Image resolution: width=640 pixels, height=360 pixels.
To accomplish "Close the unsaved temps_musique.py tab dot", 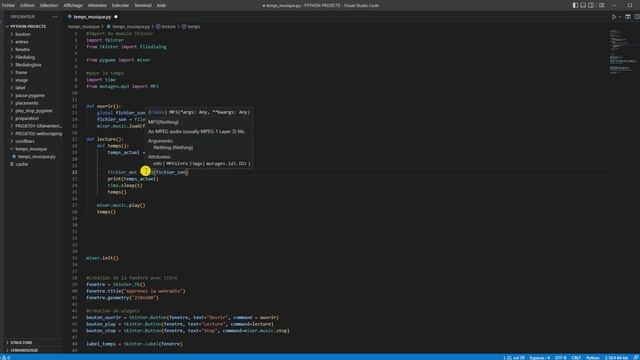I will [116, 17].
